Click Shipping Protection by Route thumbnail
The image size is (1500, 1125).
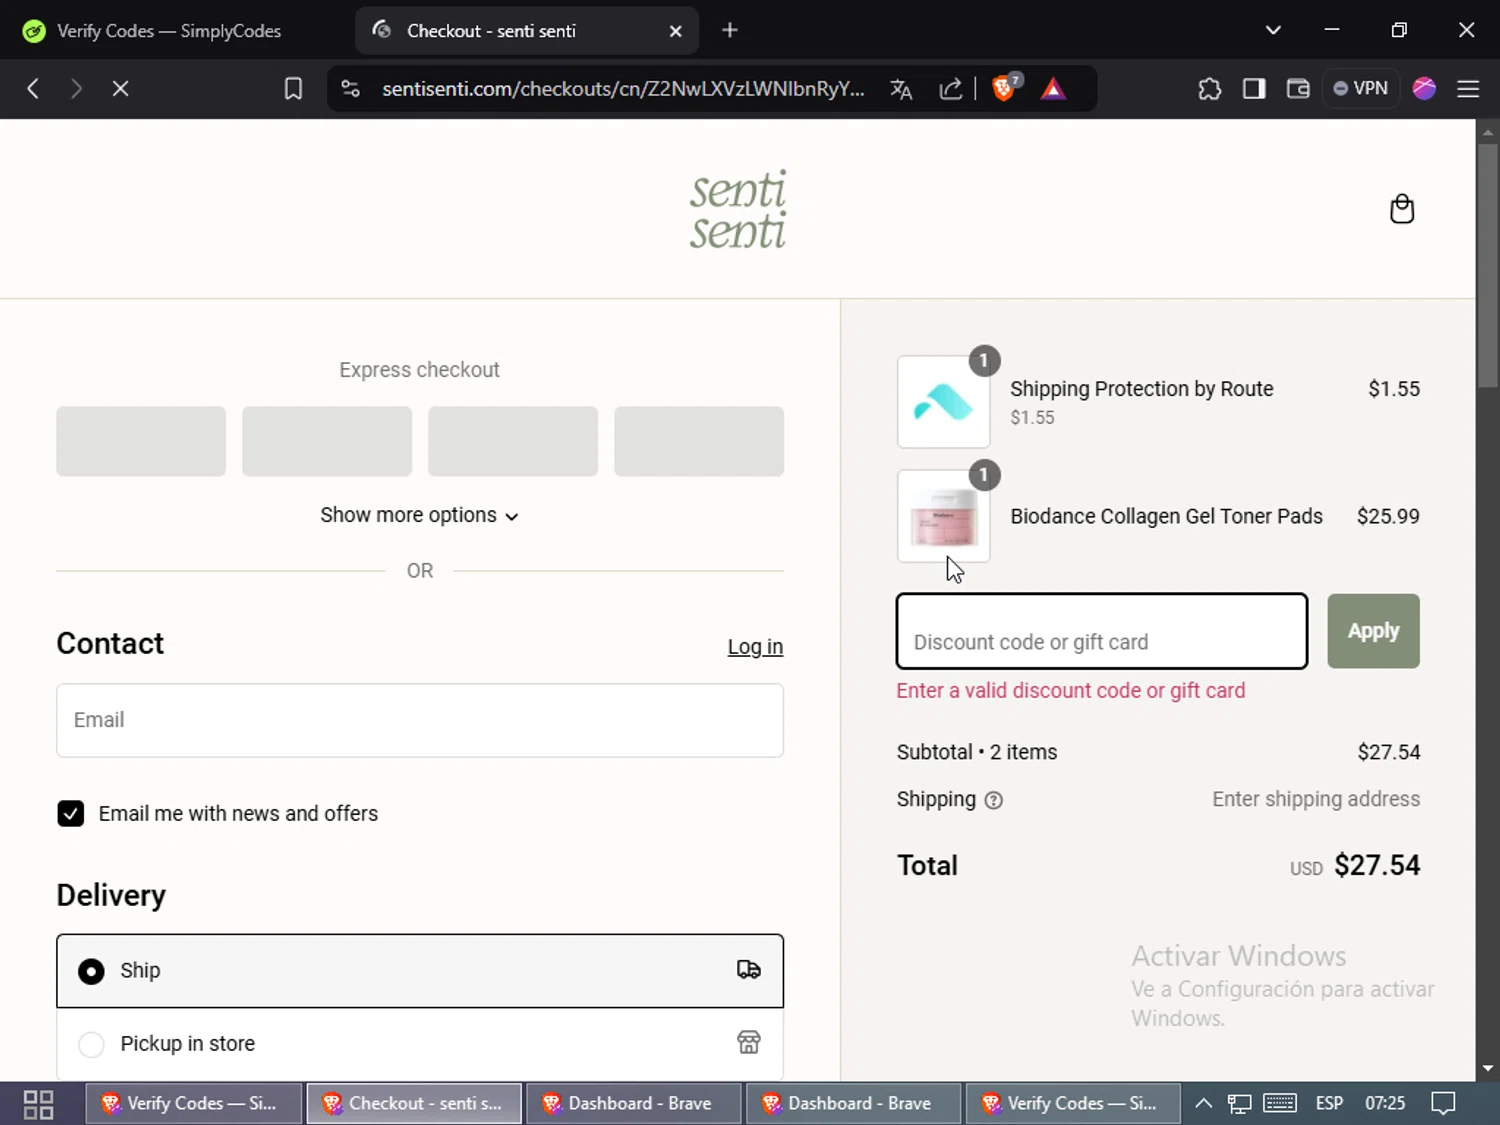(x=944, y=402)
